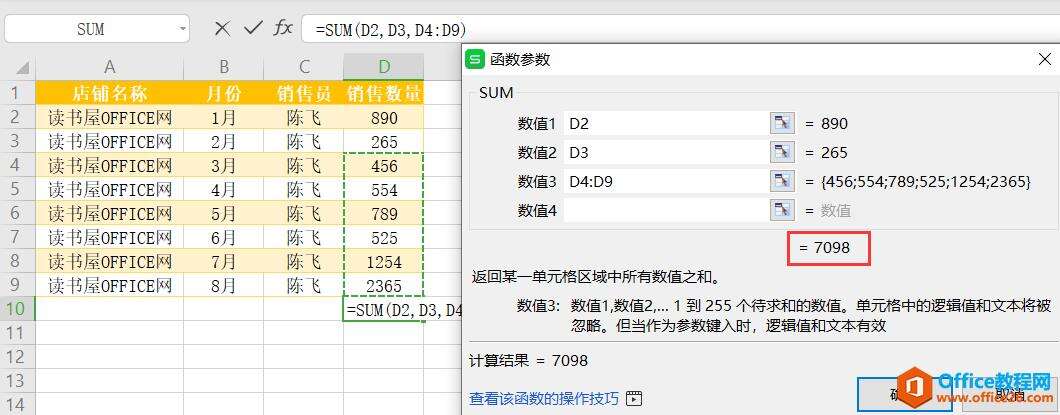The height and width of the screenshot is (415, 1060).
Task: Click 读书屋OFFICE网 in the 1月 row
Action: pyautogui.click(x=110, y=117)
